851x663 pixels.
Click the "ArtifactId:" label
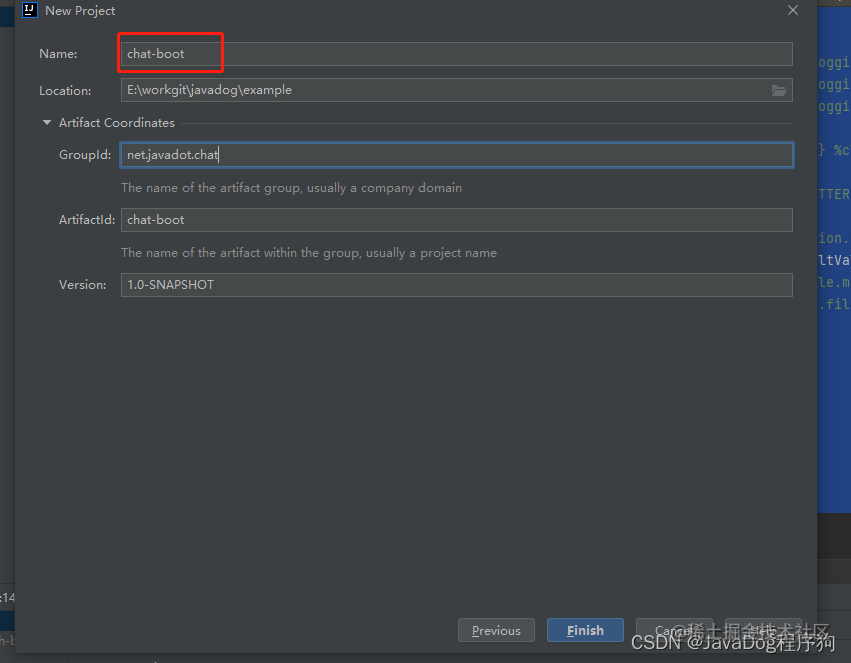click(87, 220)
